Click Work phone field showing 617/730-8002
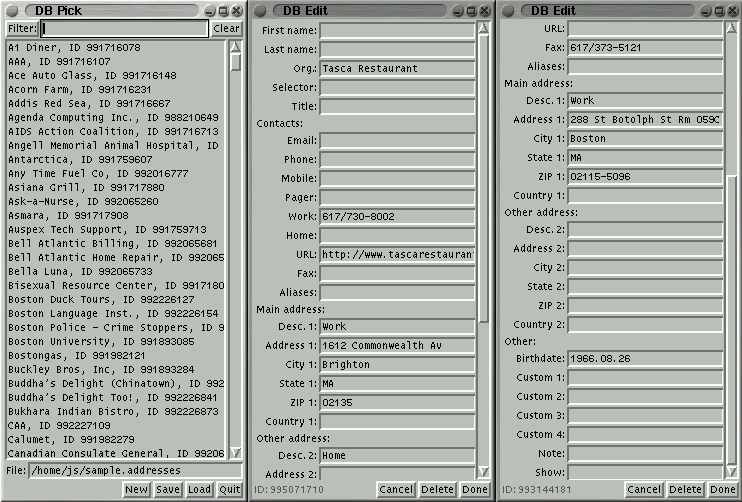 point(397,217)
